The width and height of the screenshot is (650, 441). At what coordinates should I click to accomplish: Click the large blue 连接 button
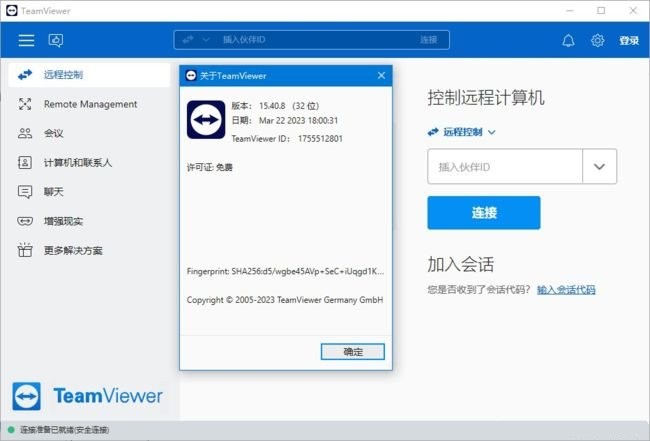click(484, 213)
